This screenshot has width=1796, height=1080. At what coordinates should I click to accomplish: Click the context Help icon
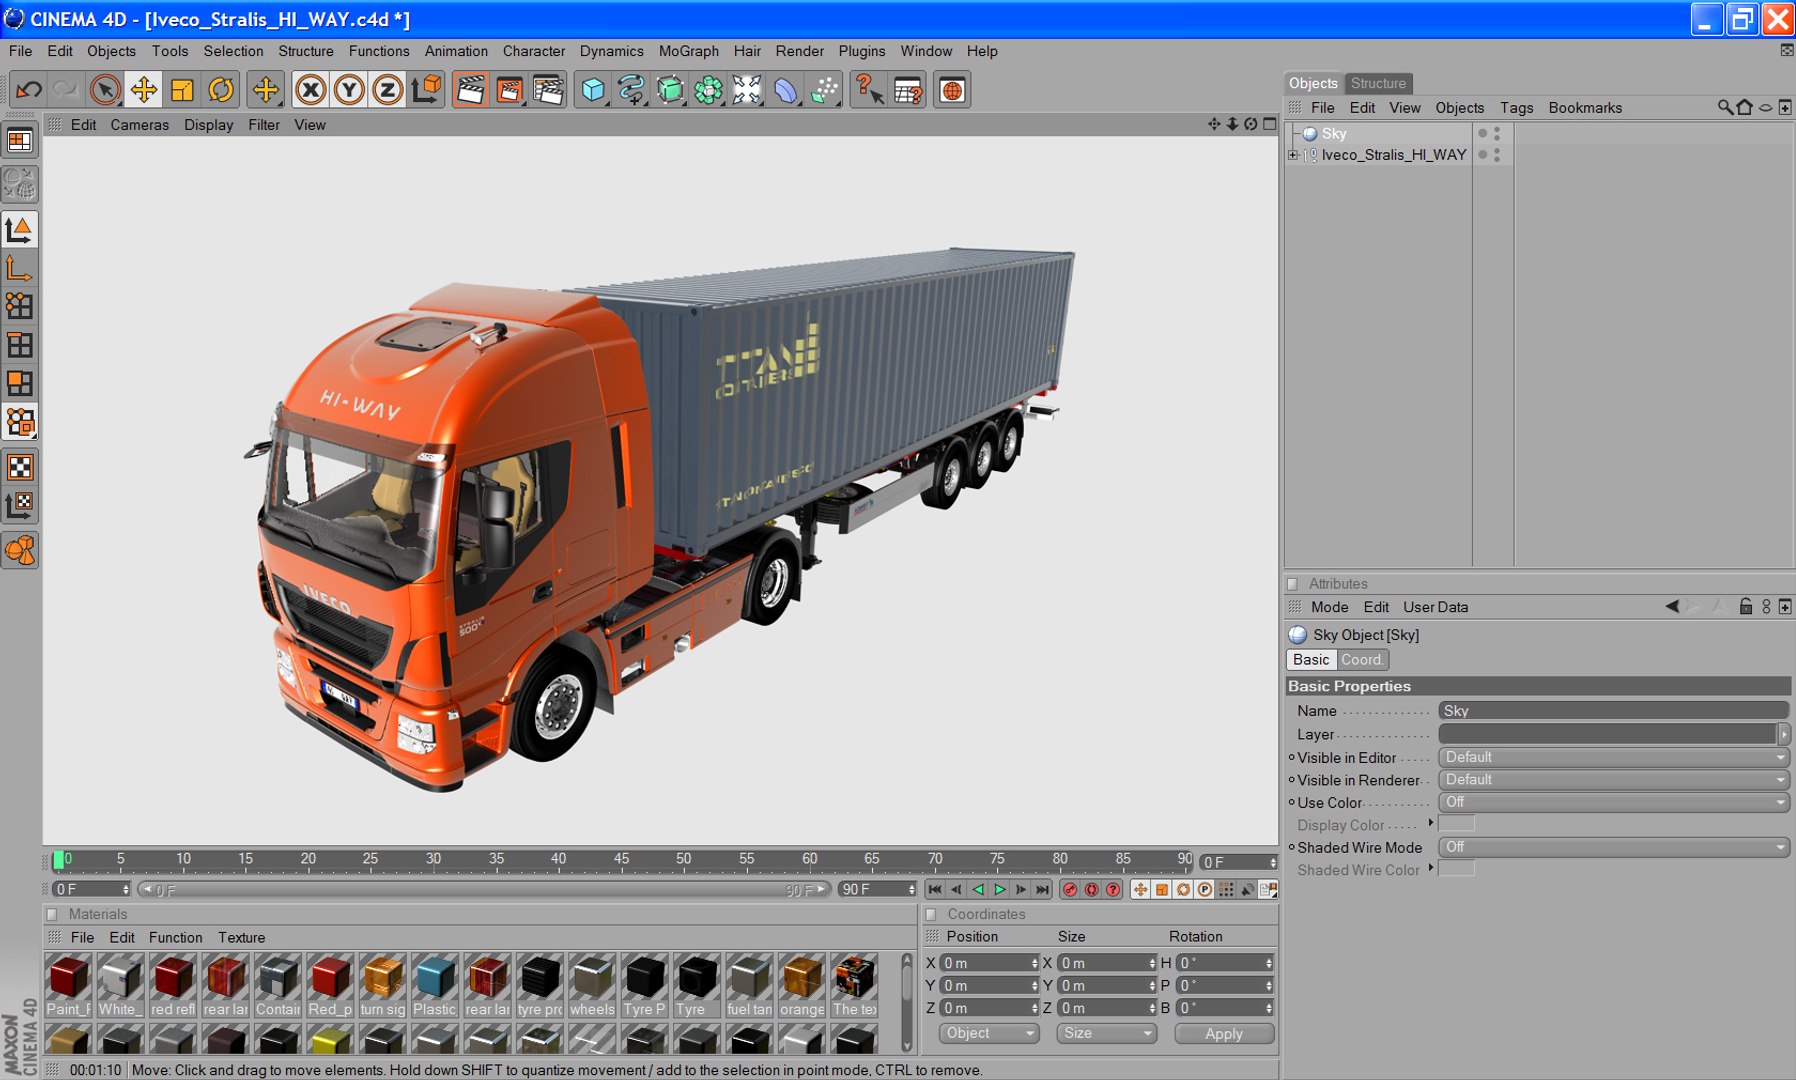pyautogui.click(x=868, y=90)
